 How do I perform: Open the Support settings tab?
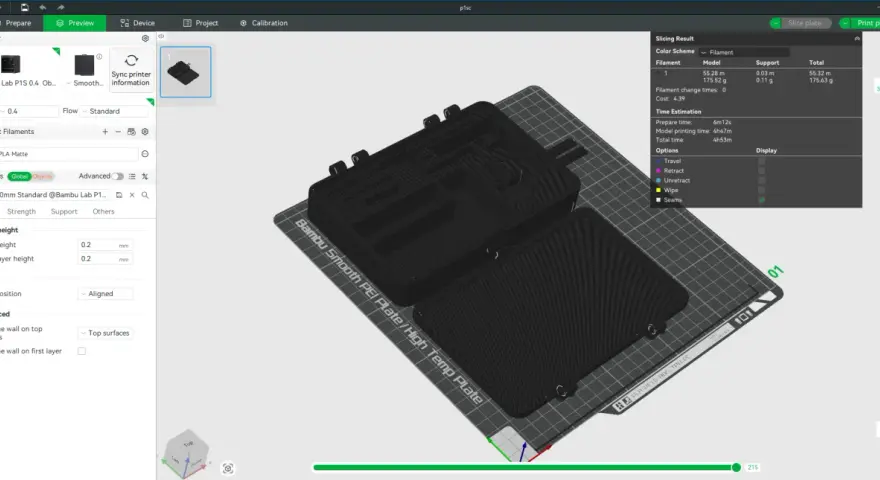point(64,212)
